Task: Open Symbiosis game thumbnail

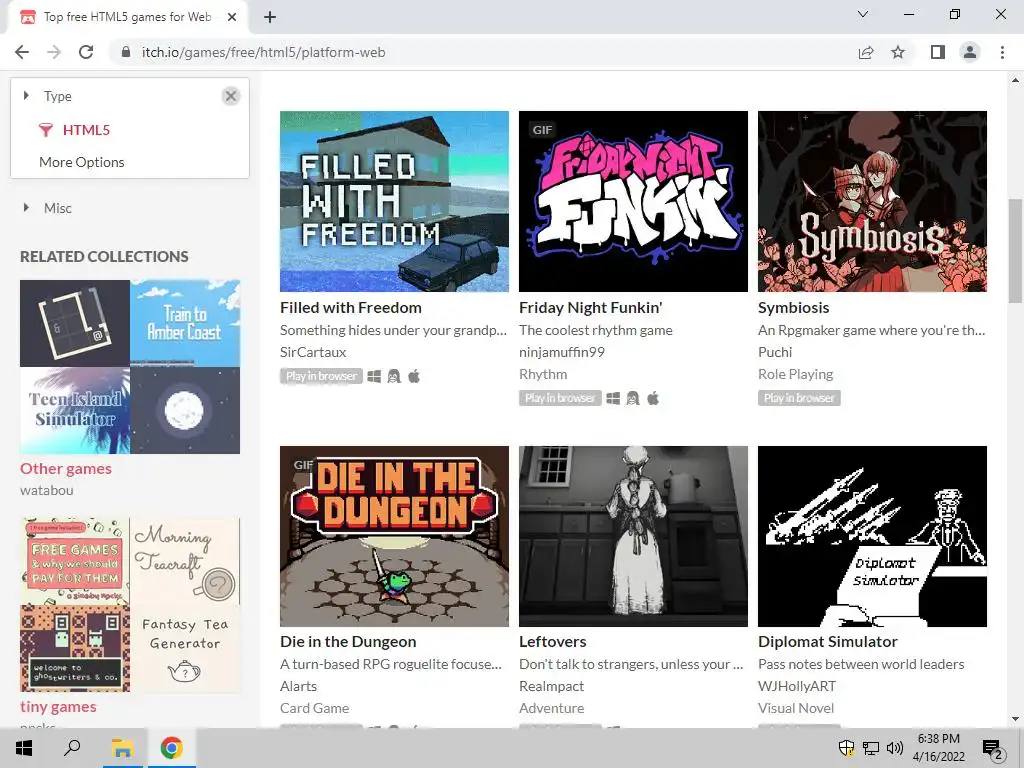Action: coord(872,201)
